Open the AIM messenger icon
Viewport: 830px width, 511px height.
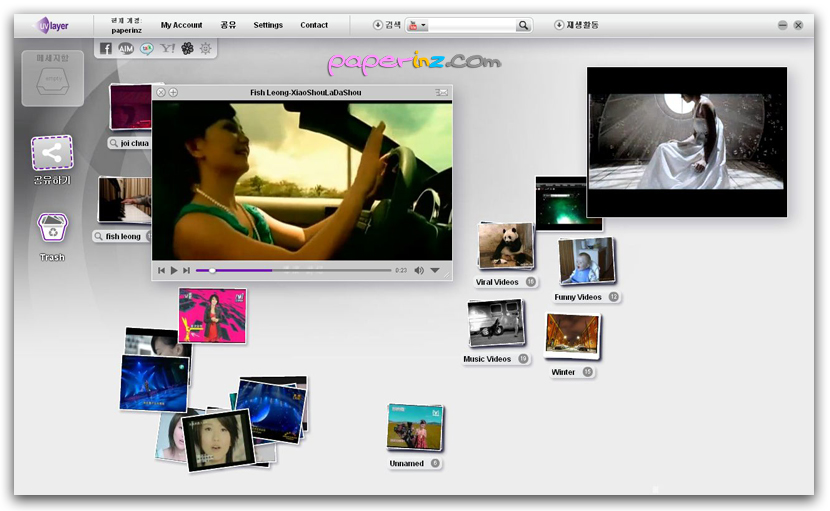pyautogui.click(x=125, y=49)
